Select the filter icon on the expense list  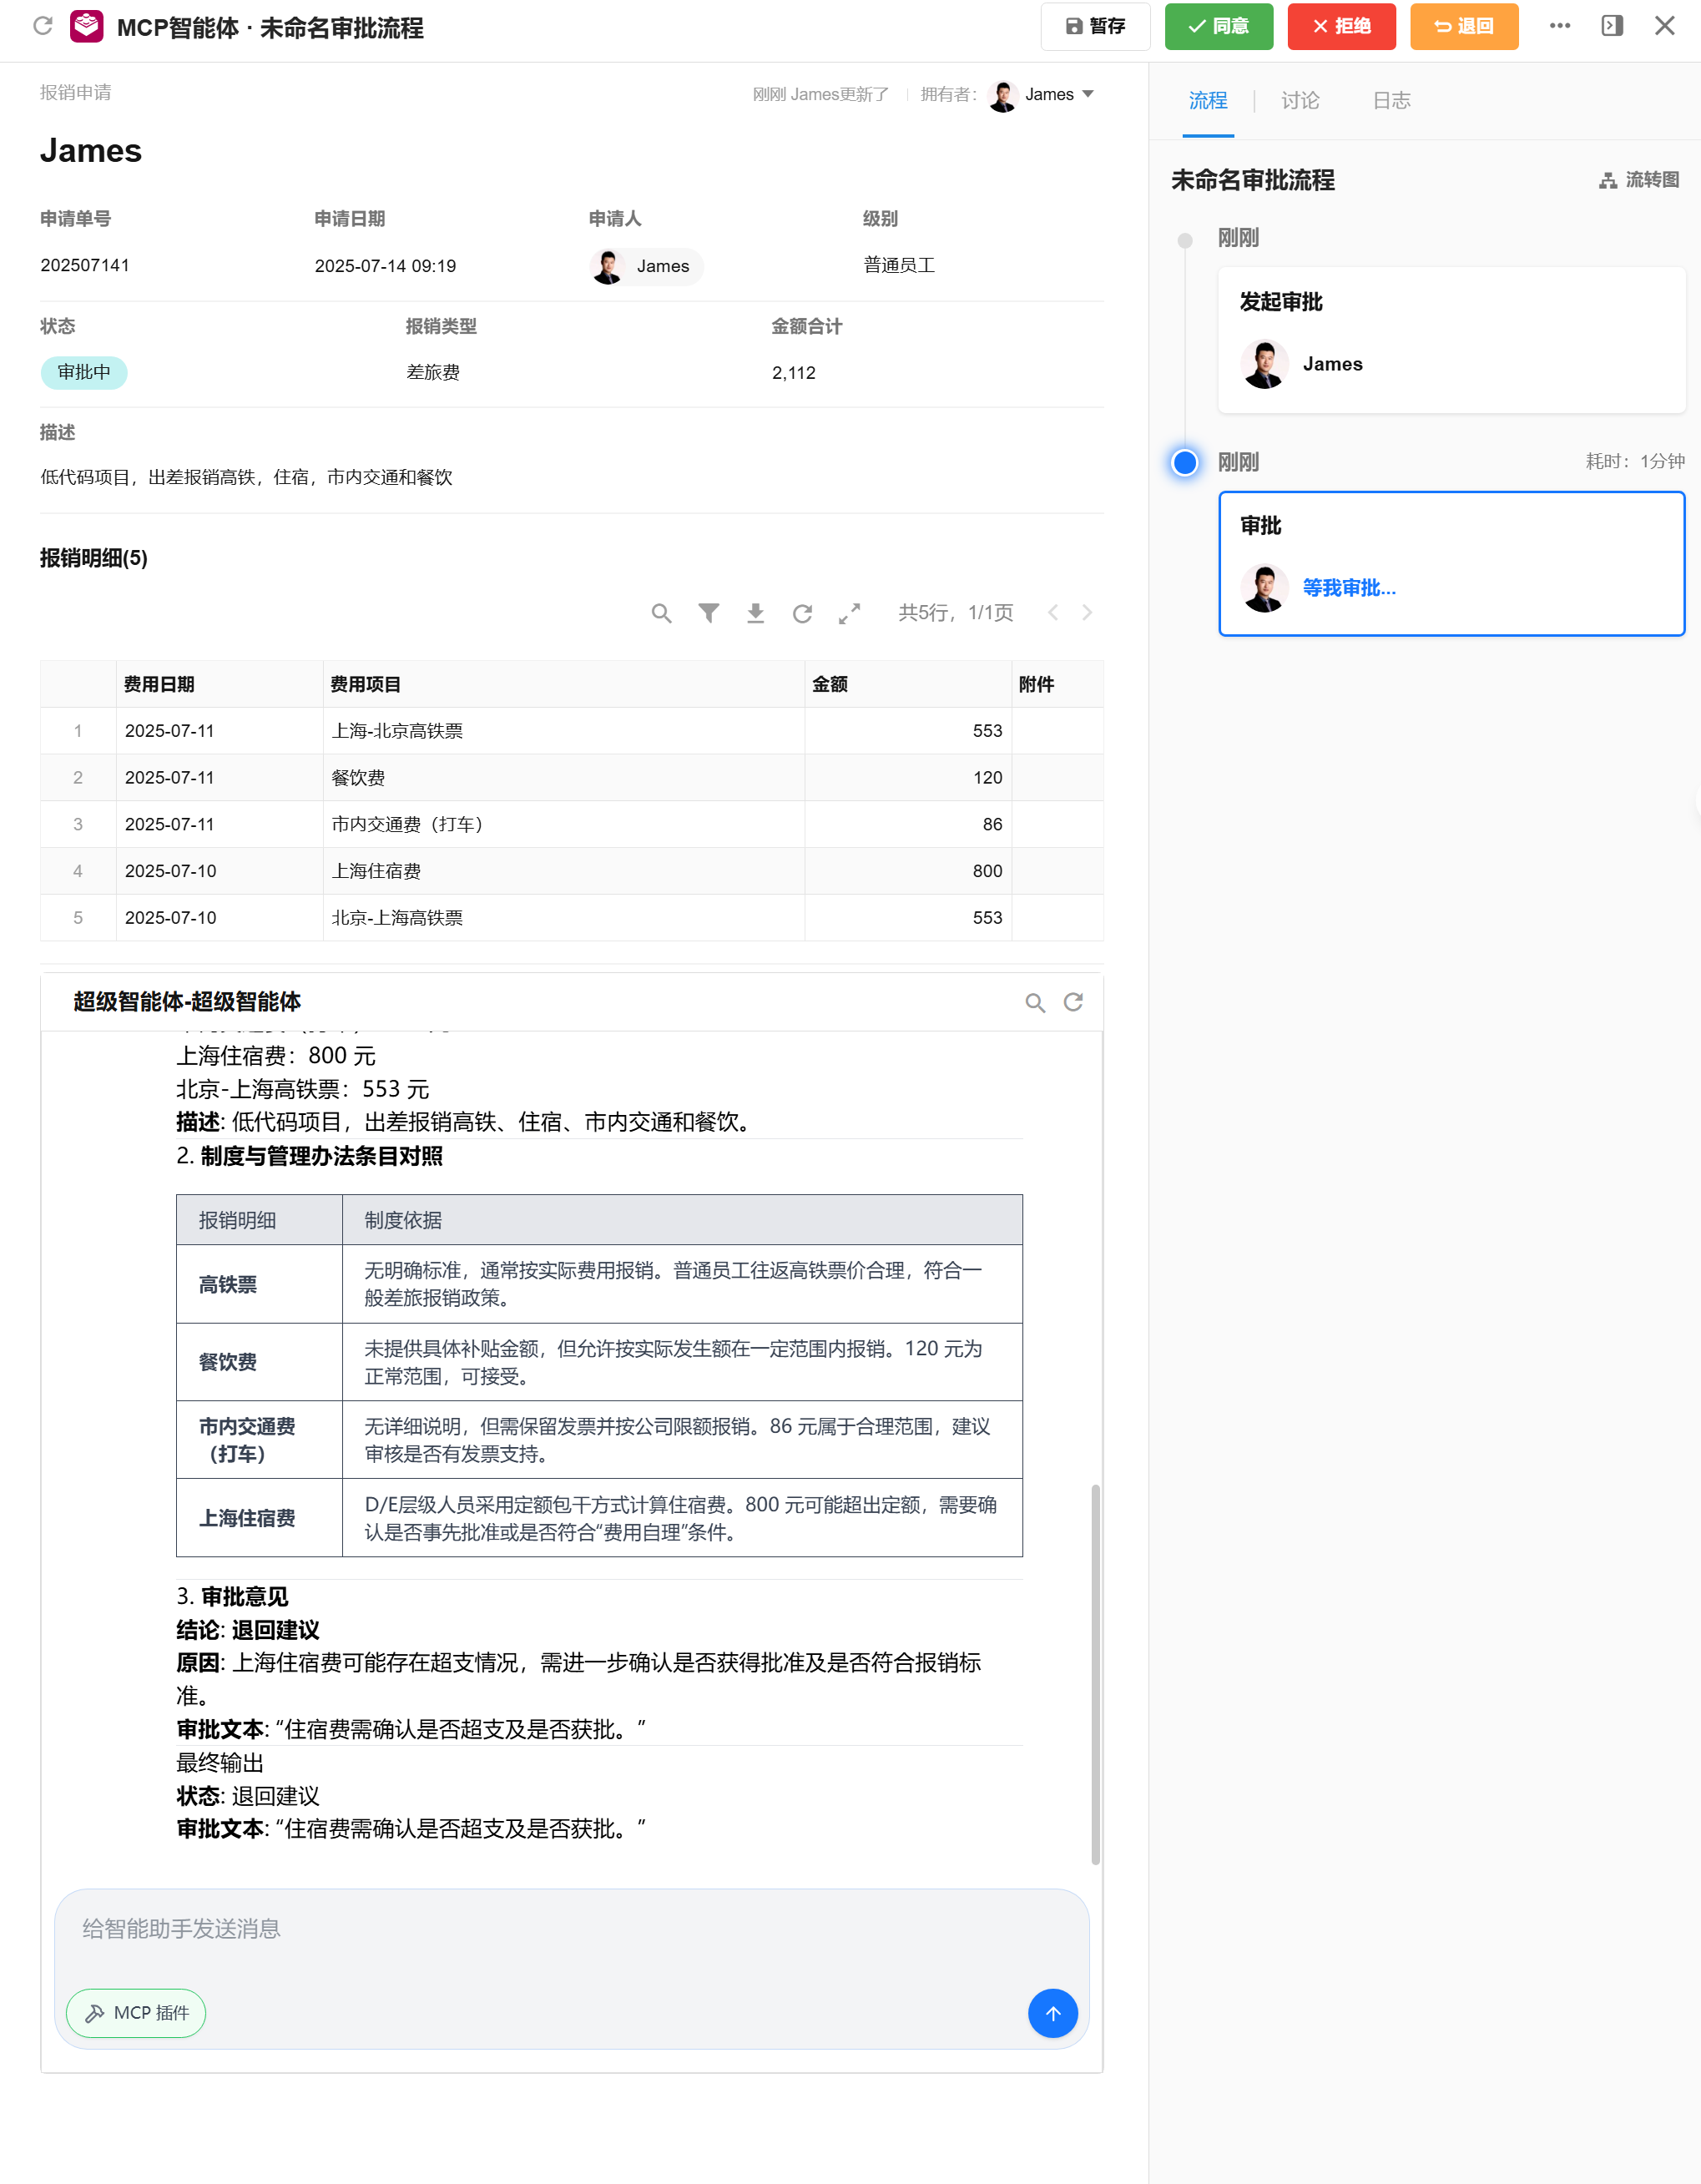(x=709, y=613)
